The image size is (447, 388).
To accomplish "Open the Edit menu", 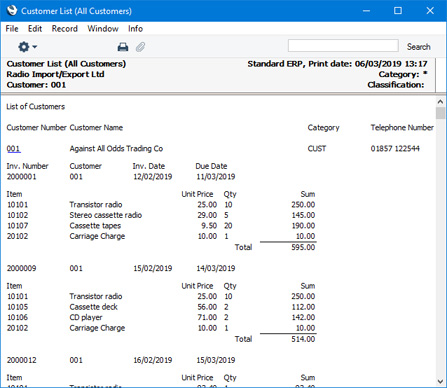I will pos(35,29).
